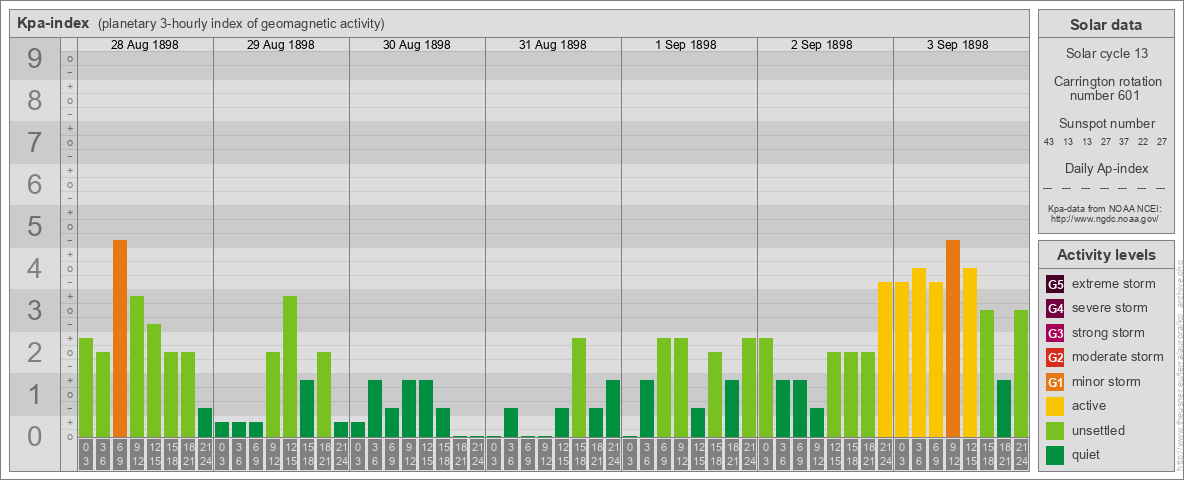This screenshot has width=1184, height=480.
Task: Click the large 9 on Kp scale
Action: pyautogui.click(x=35, y=59)
